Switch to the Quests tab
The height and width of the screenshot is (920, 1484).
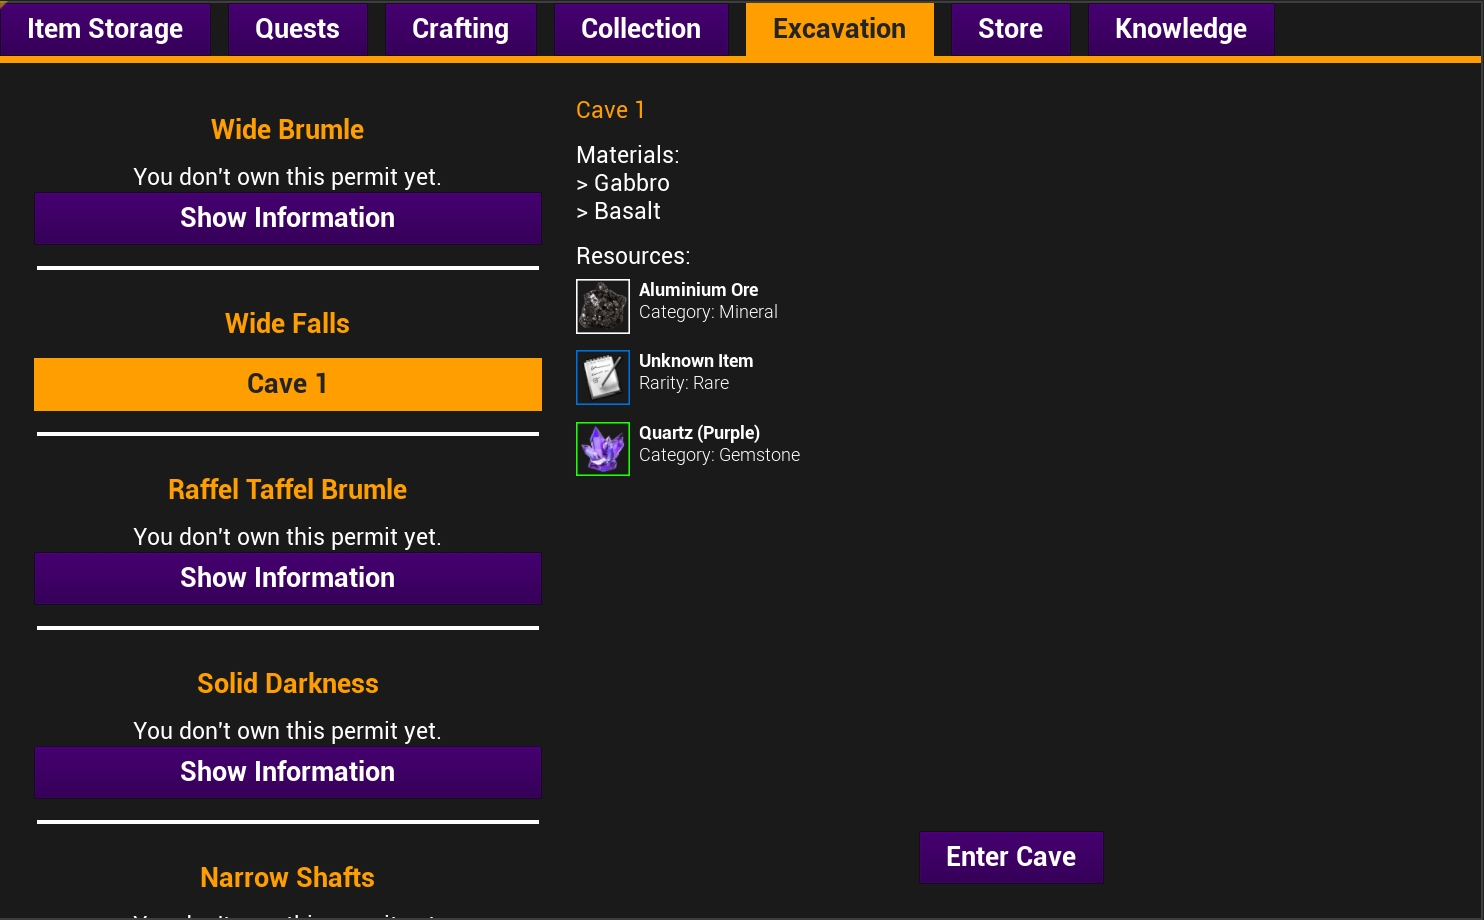coord(297,29)
